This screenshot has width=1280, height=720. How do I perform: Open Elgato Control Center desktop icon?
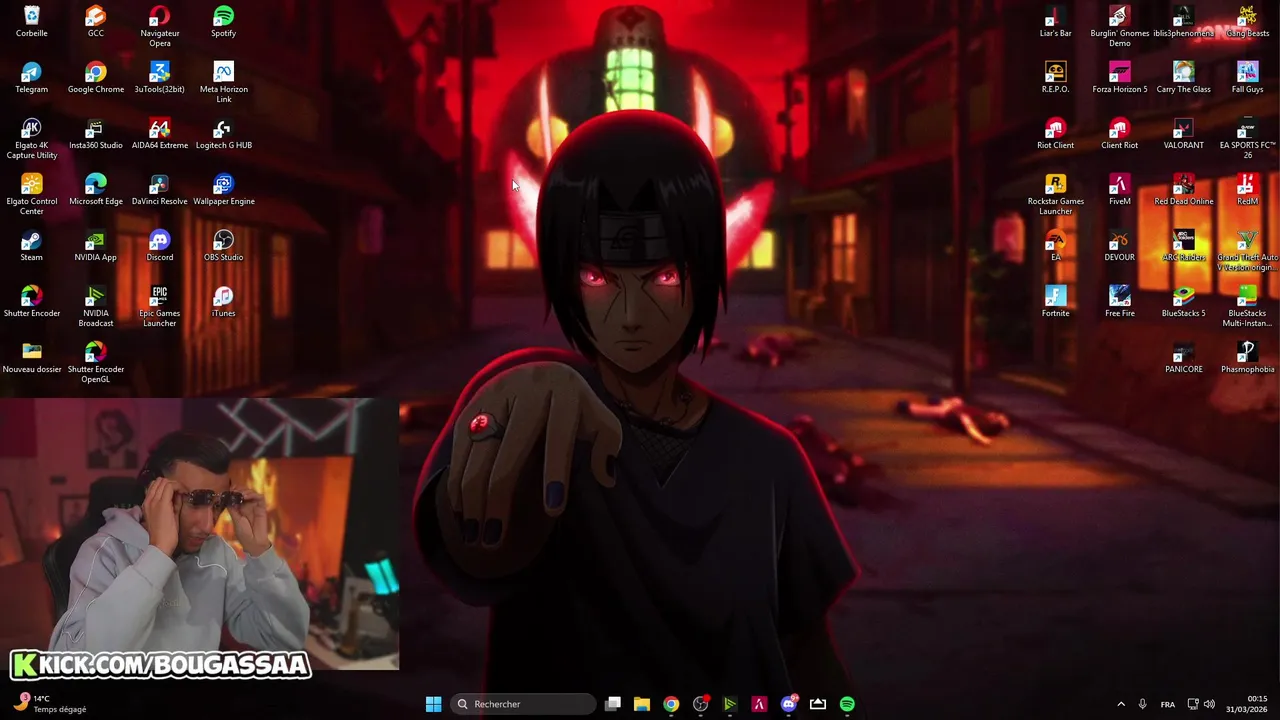pos(32,194)
